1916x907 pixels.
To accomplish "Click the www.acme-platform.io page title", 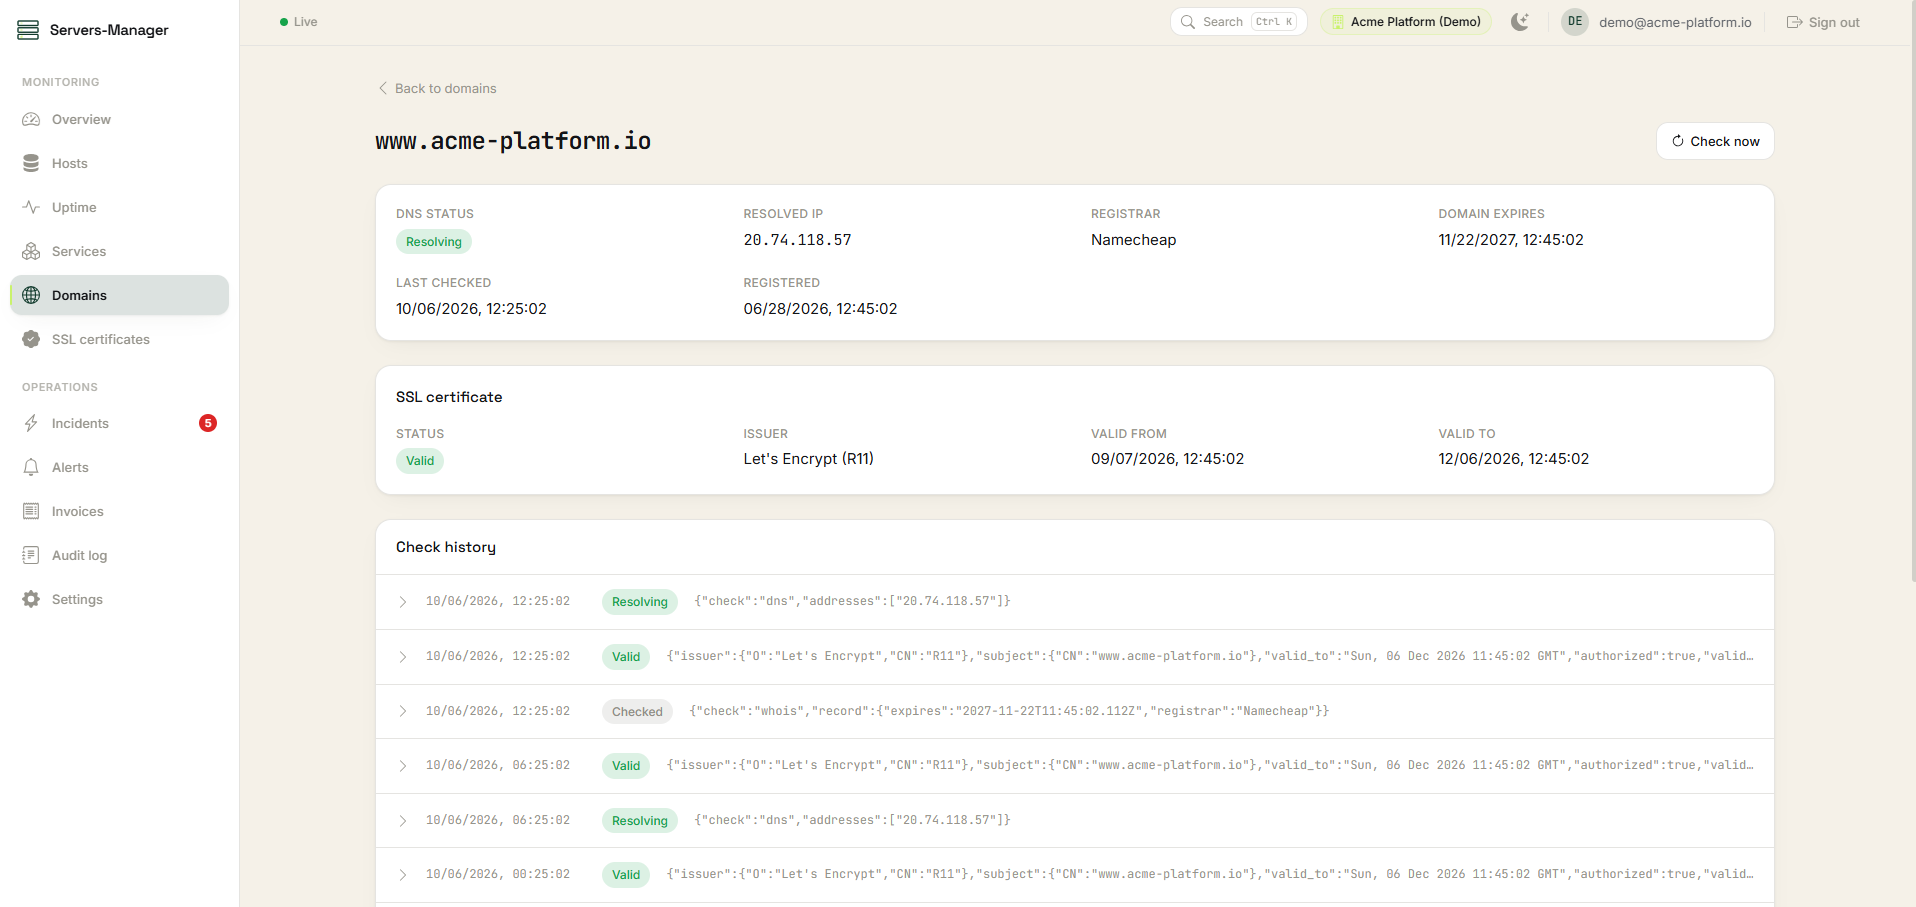I will click(x=513, y=141).
